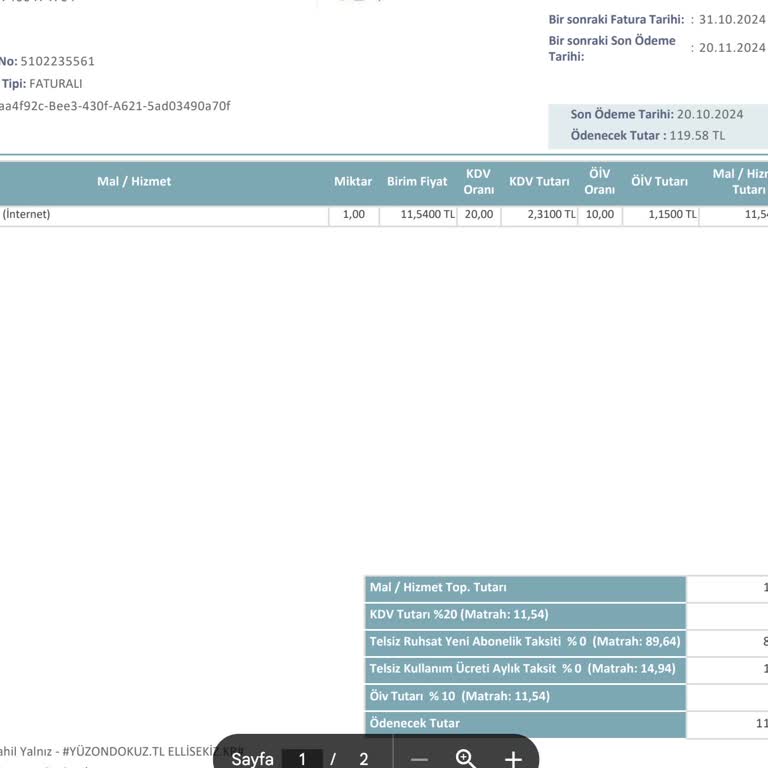
Task: Click the zoom in plus icon
Action: (513, 759)
